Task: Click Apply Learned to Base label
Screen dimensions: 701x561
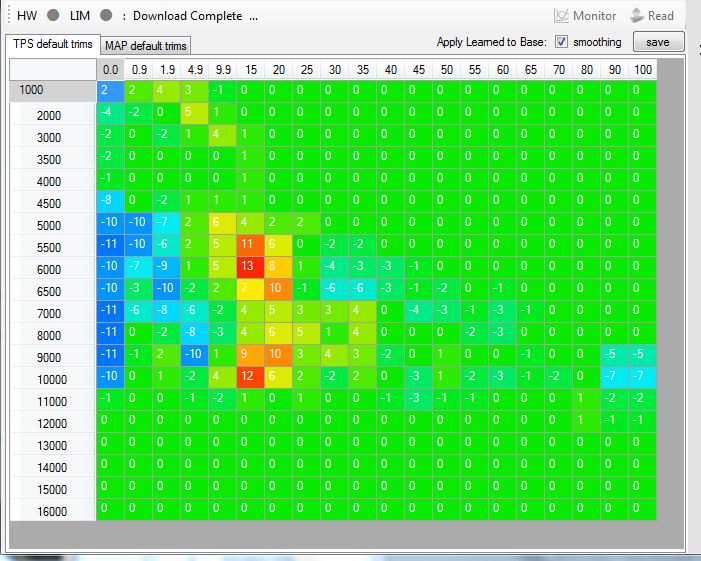Action: click(x=491, y=42)
